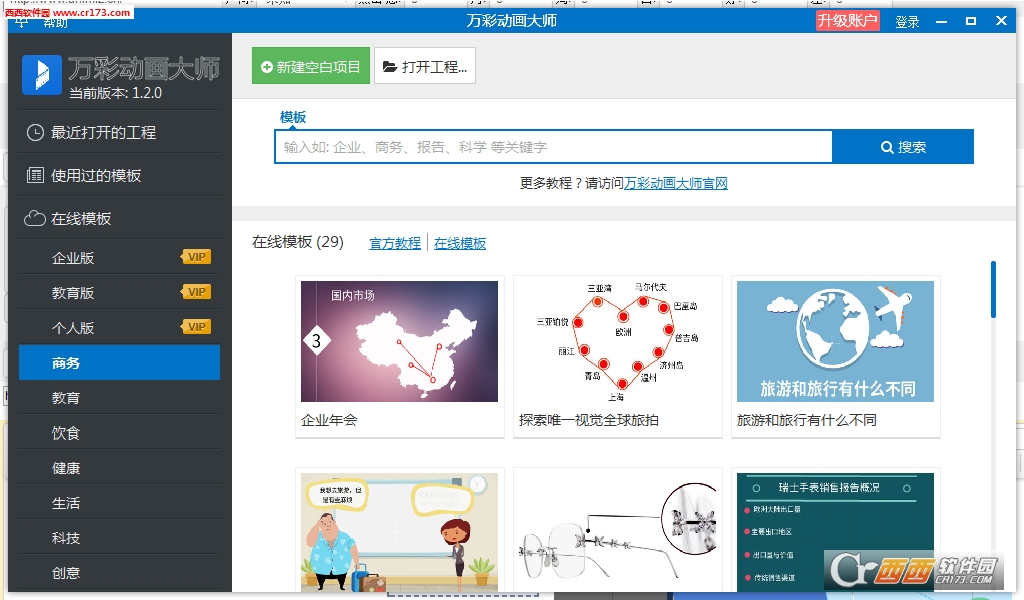This screenshot has width=1024, height=600.
Task: Open the 企业年会 template thumbnail
Action: pyautogui.click(x=399, y=341)
